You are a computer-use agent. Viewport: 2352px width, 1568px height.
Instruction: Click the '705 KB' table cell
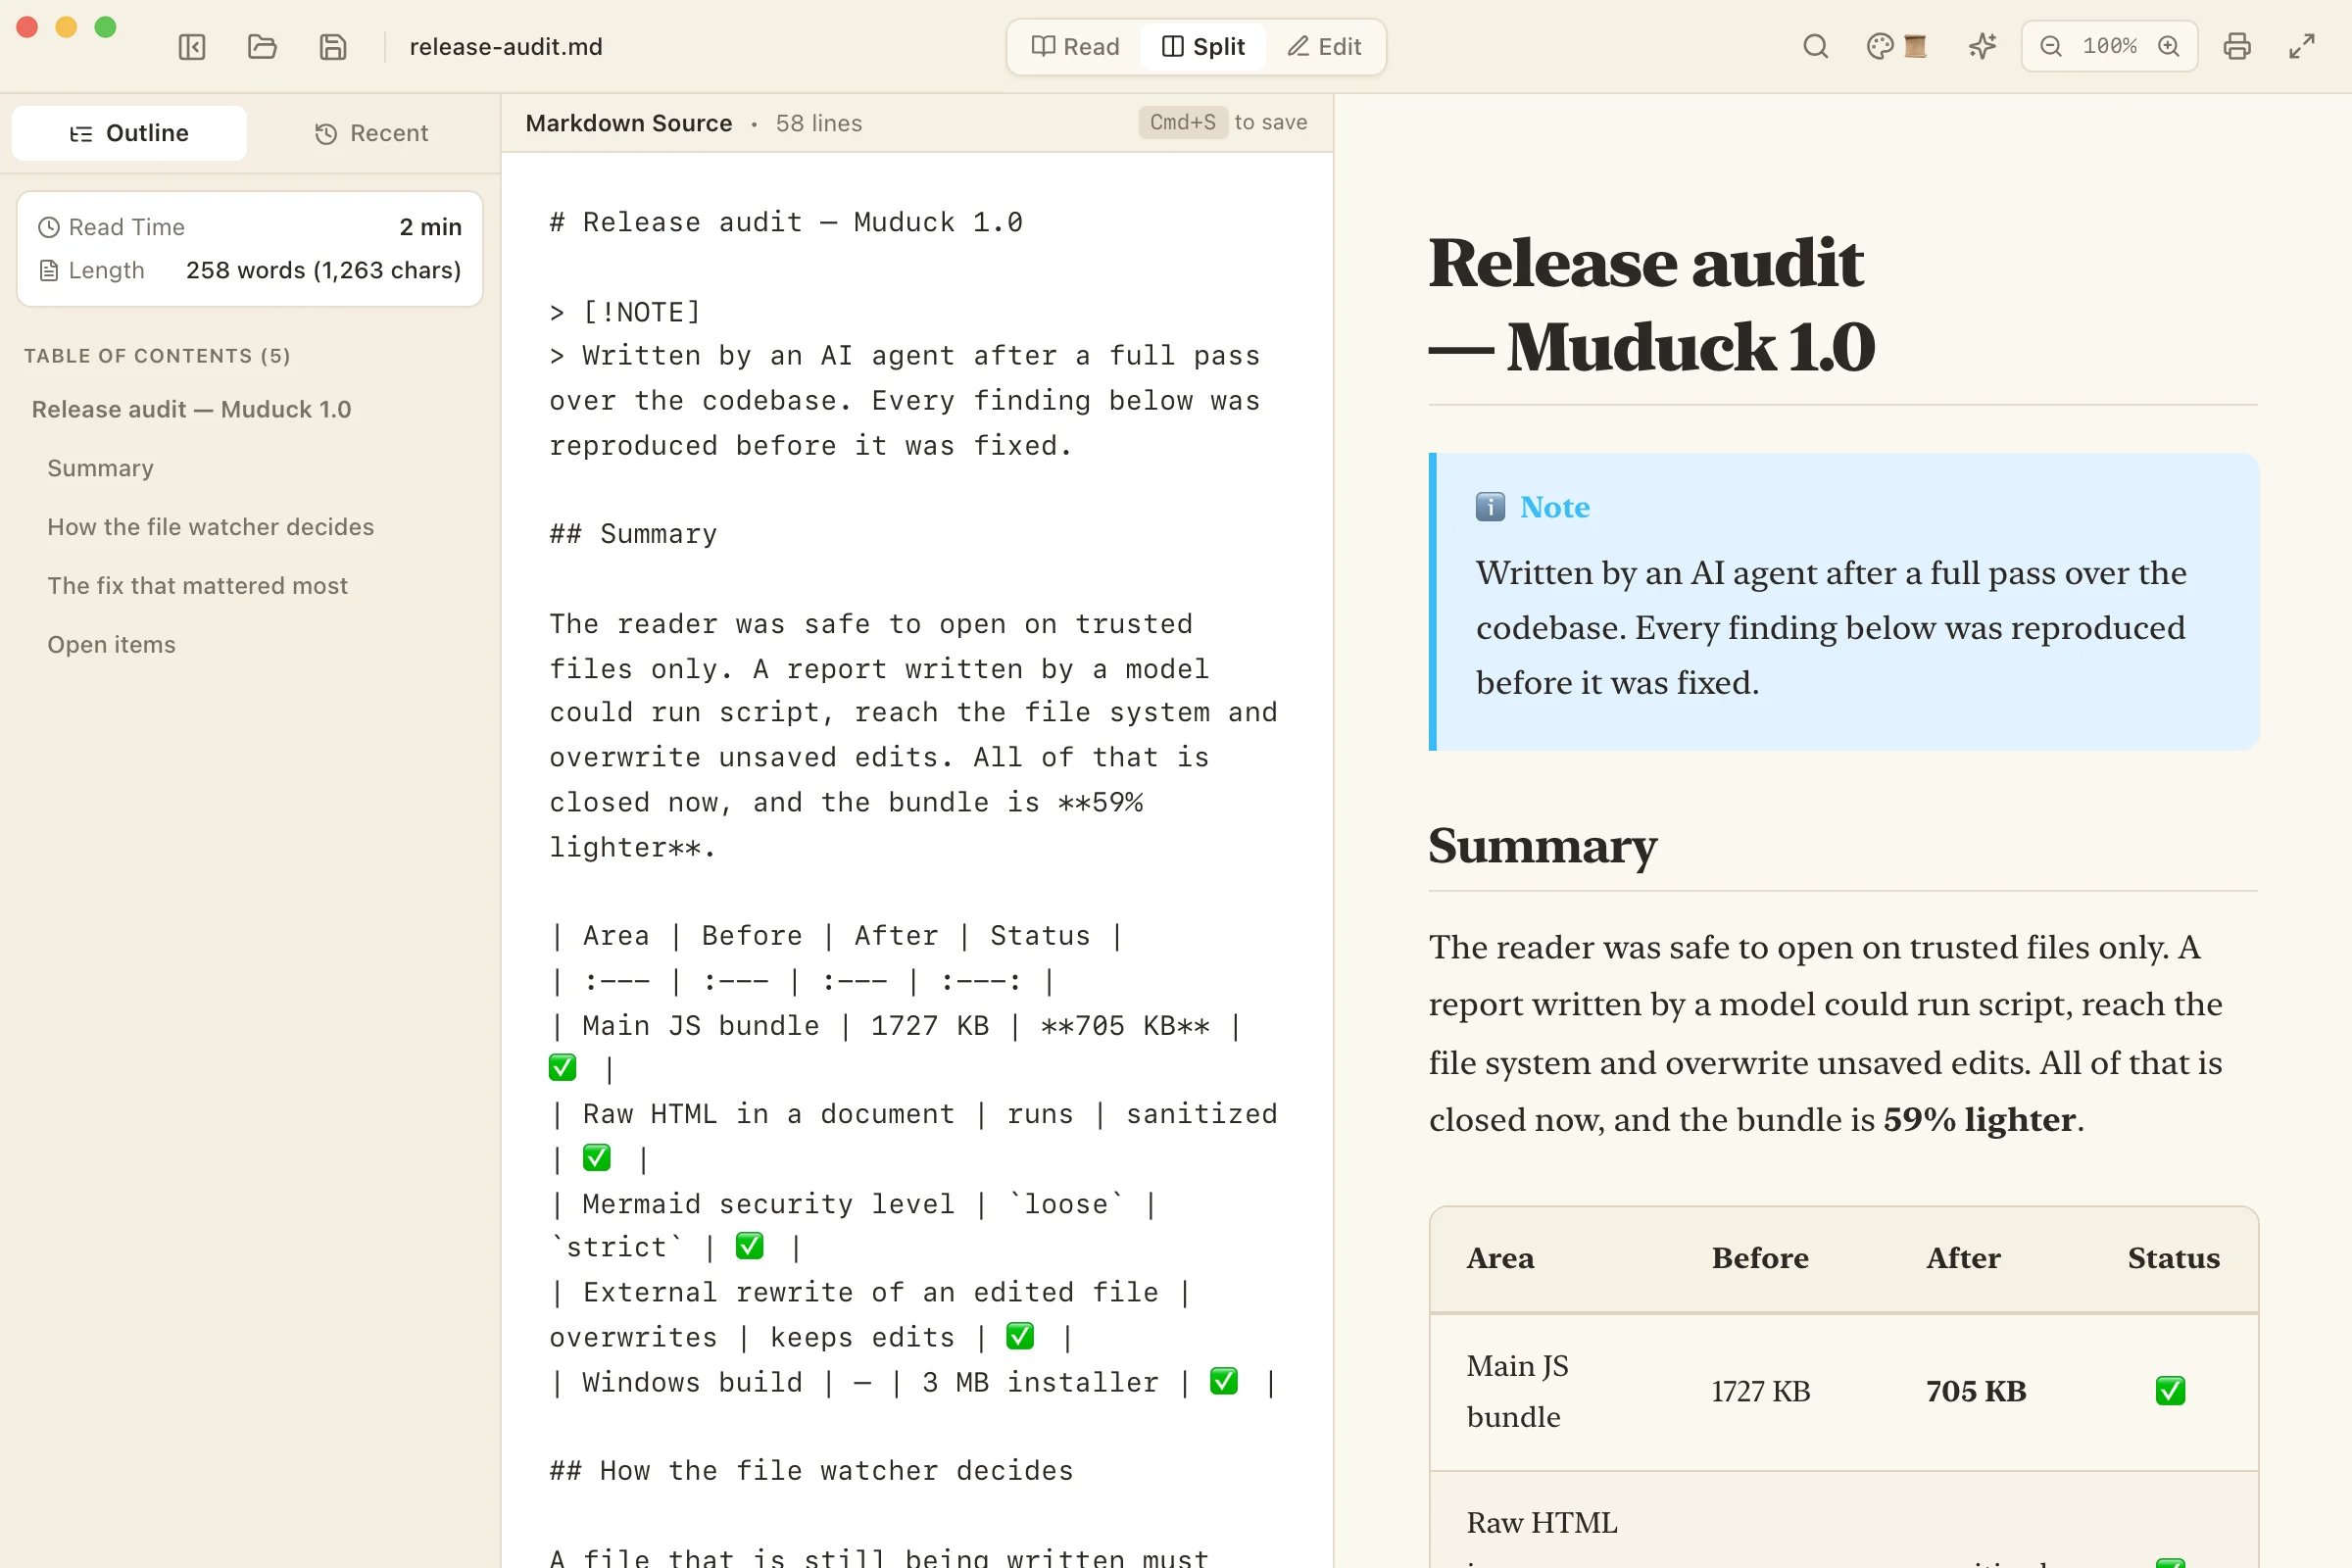pyautogui.click(x=1976, y=1391)
